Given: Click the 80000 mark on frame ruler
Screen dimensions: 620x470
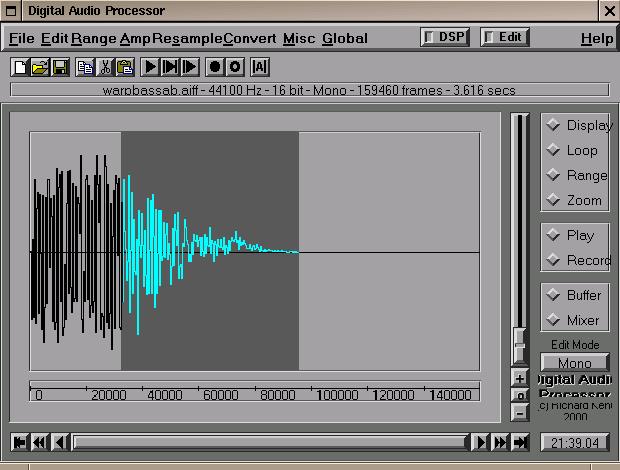Looking at the screenshot, I should (278, 395).
